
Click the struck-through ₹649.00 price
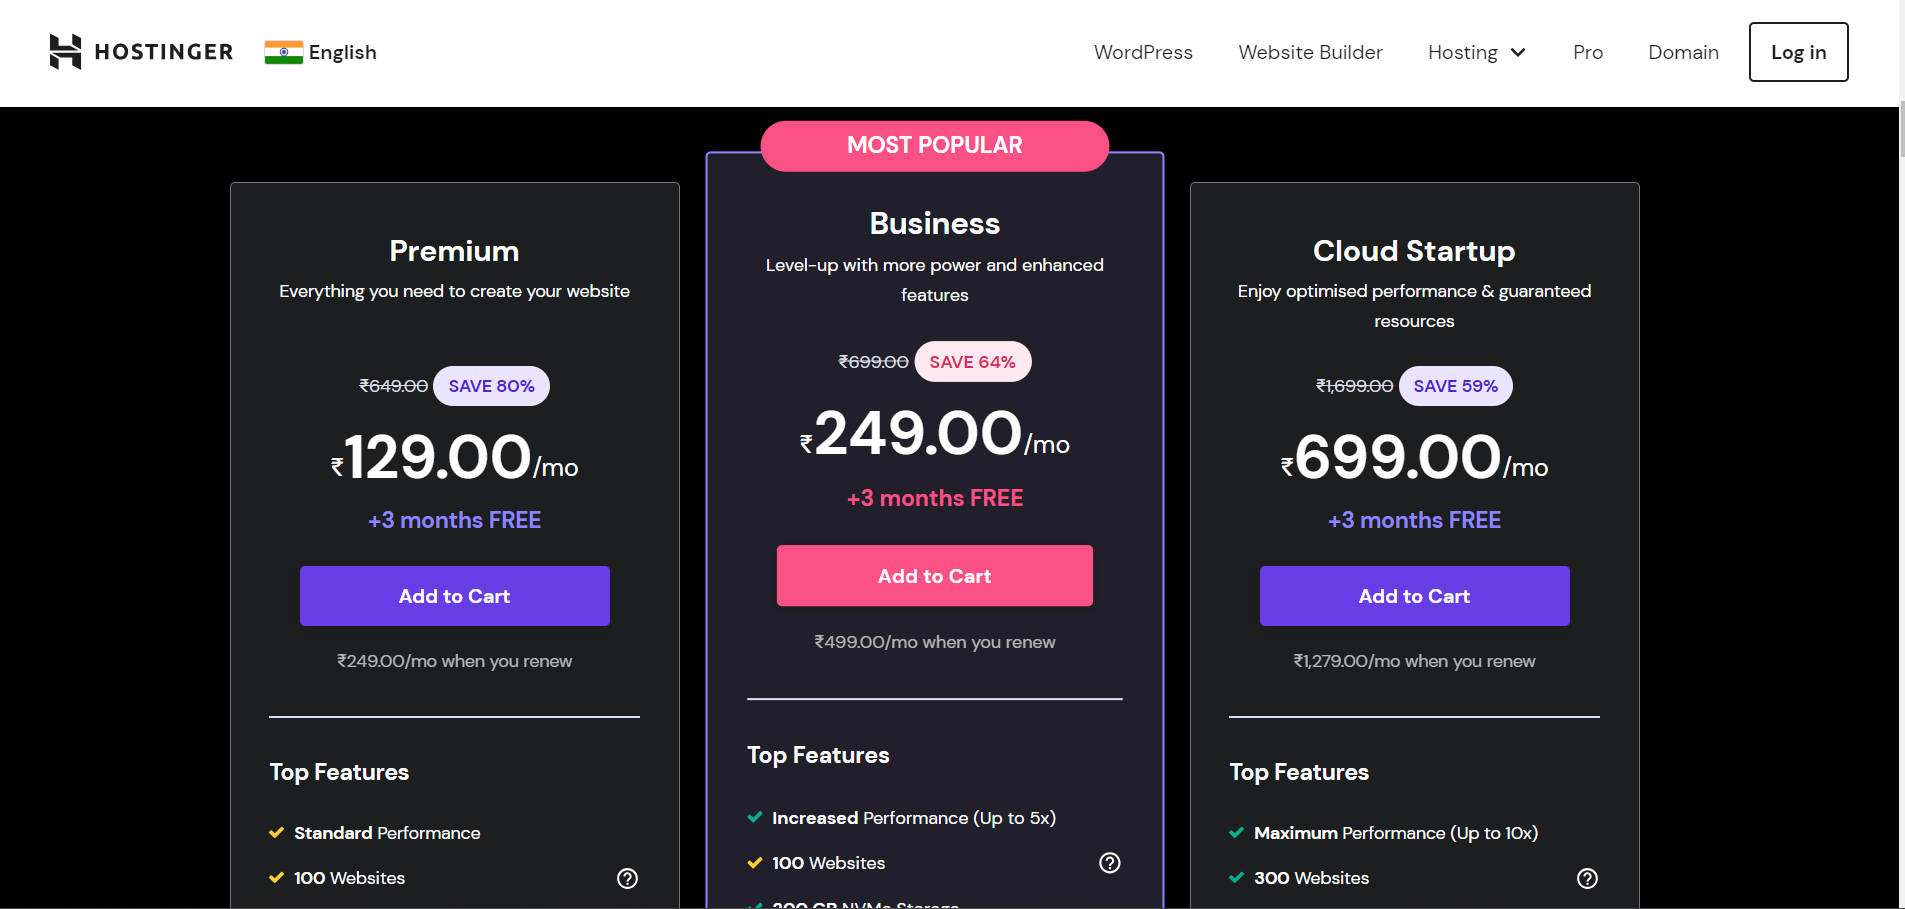[x=394, y=386]
